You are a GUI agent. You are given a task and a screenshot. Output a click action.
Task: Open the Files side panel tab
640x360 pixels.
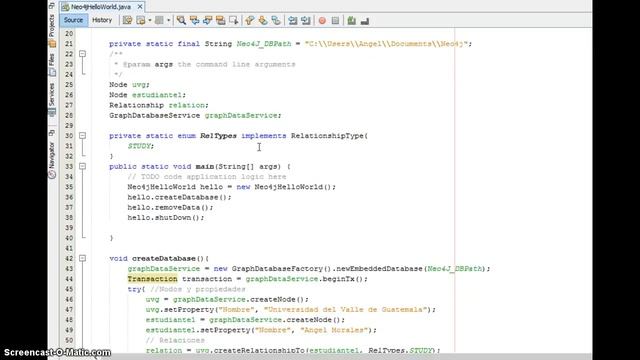click(x=52, y=65)
